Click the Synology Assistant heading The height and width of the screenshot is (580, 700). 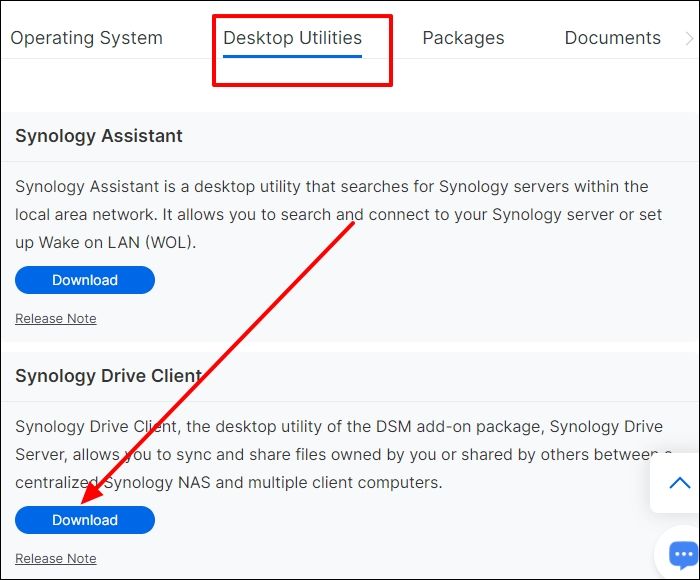(99, 136)
